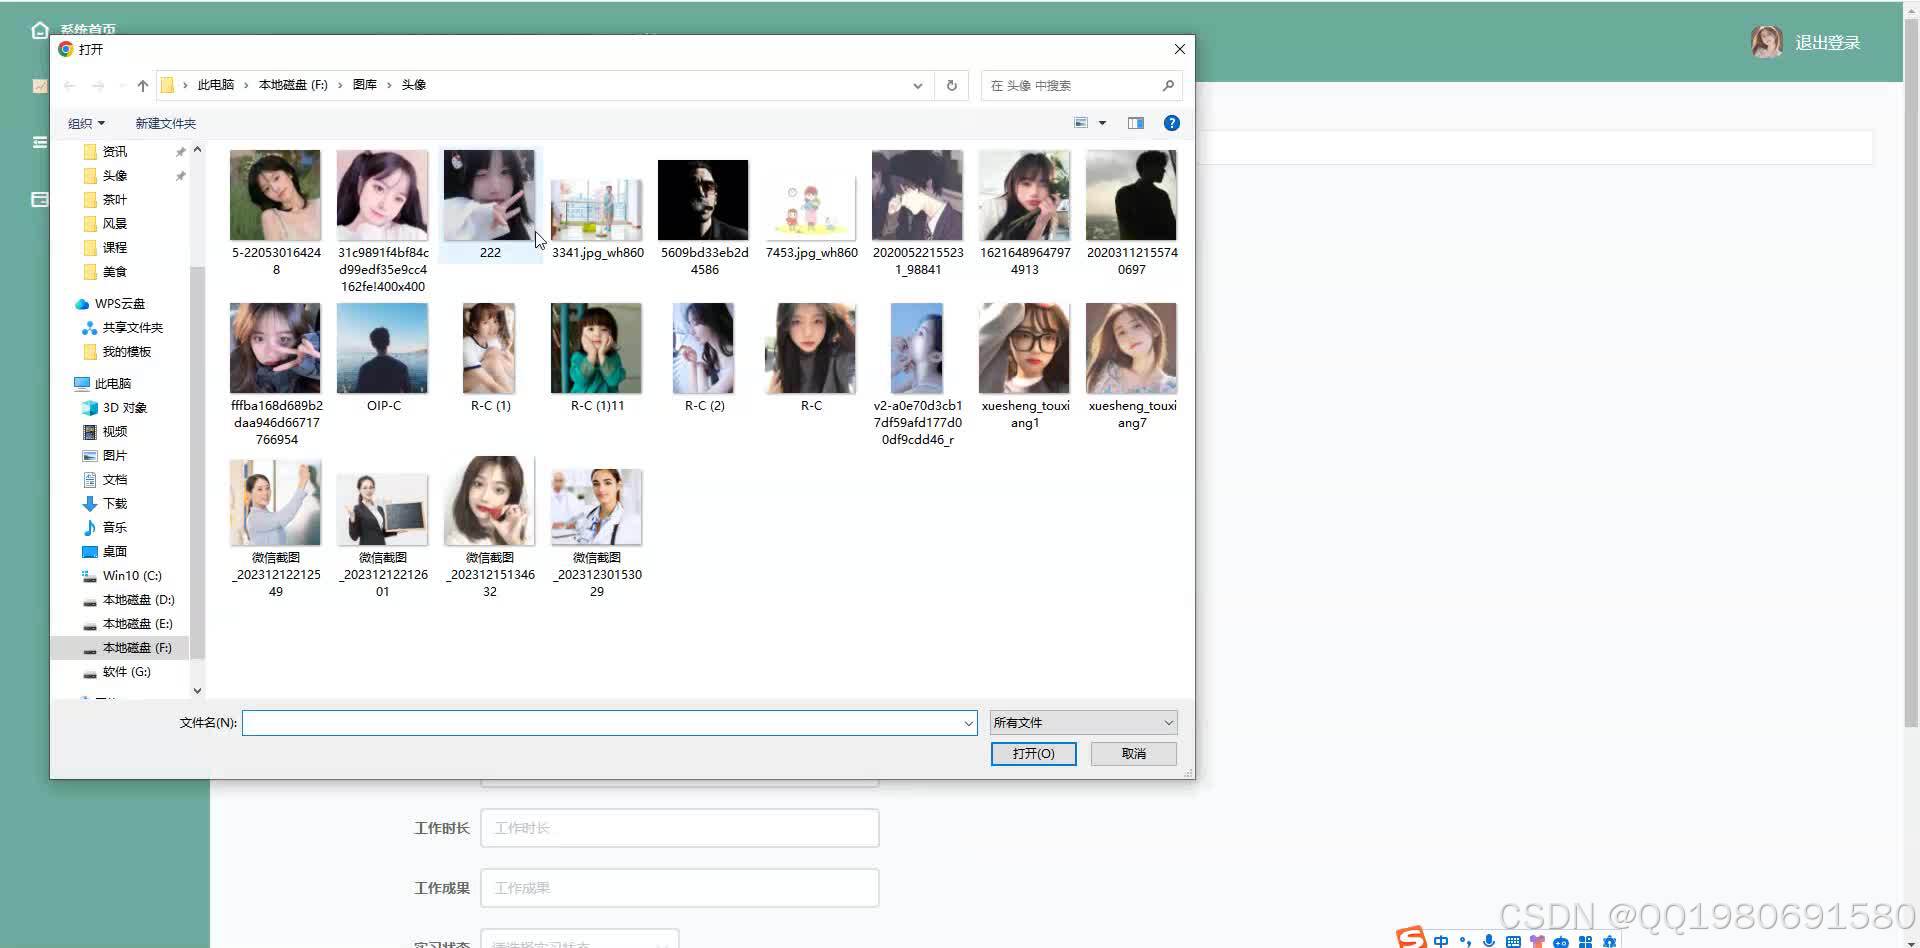The image size is (1920, 948).
Task: Select 此电脑 in navigation tree
Action: (112, 384)
